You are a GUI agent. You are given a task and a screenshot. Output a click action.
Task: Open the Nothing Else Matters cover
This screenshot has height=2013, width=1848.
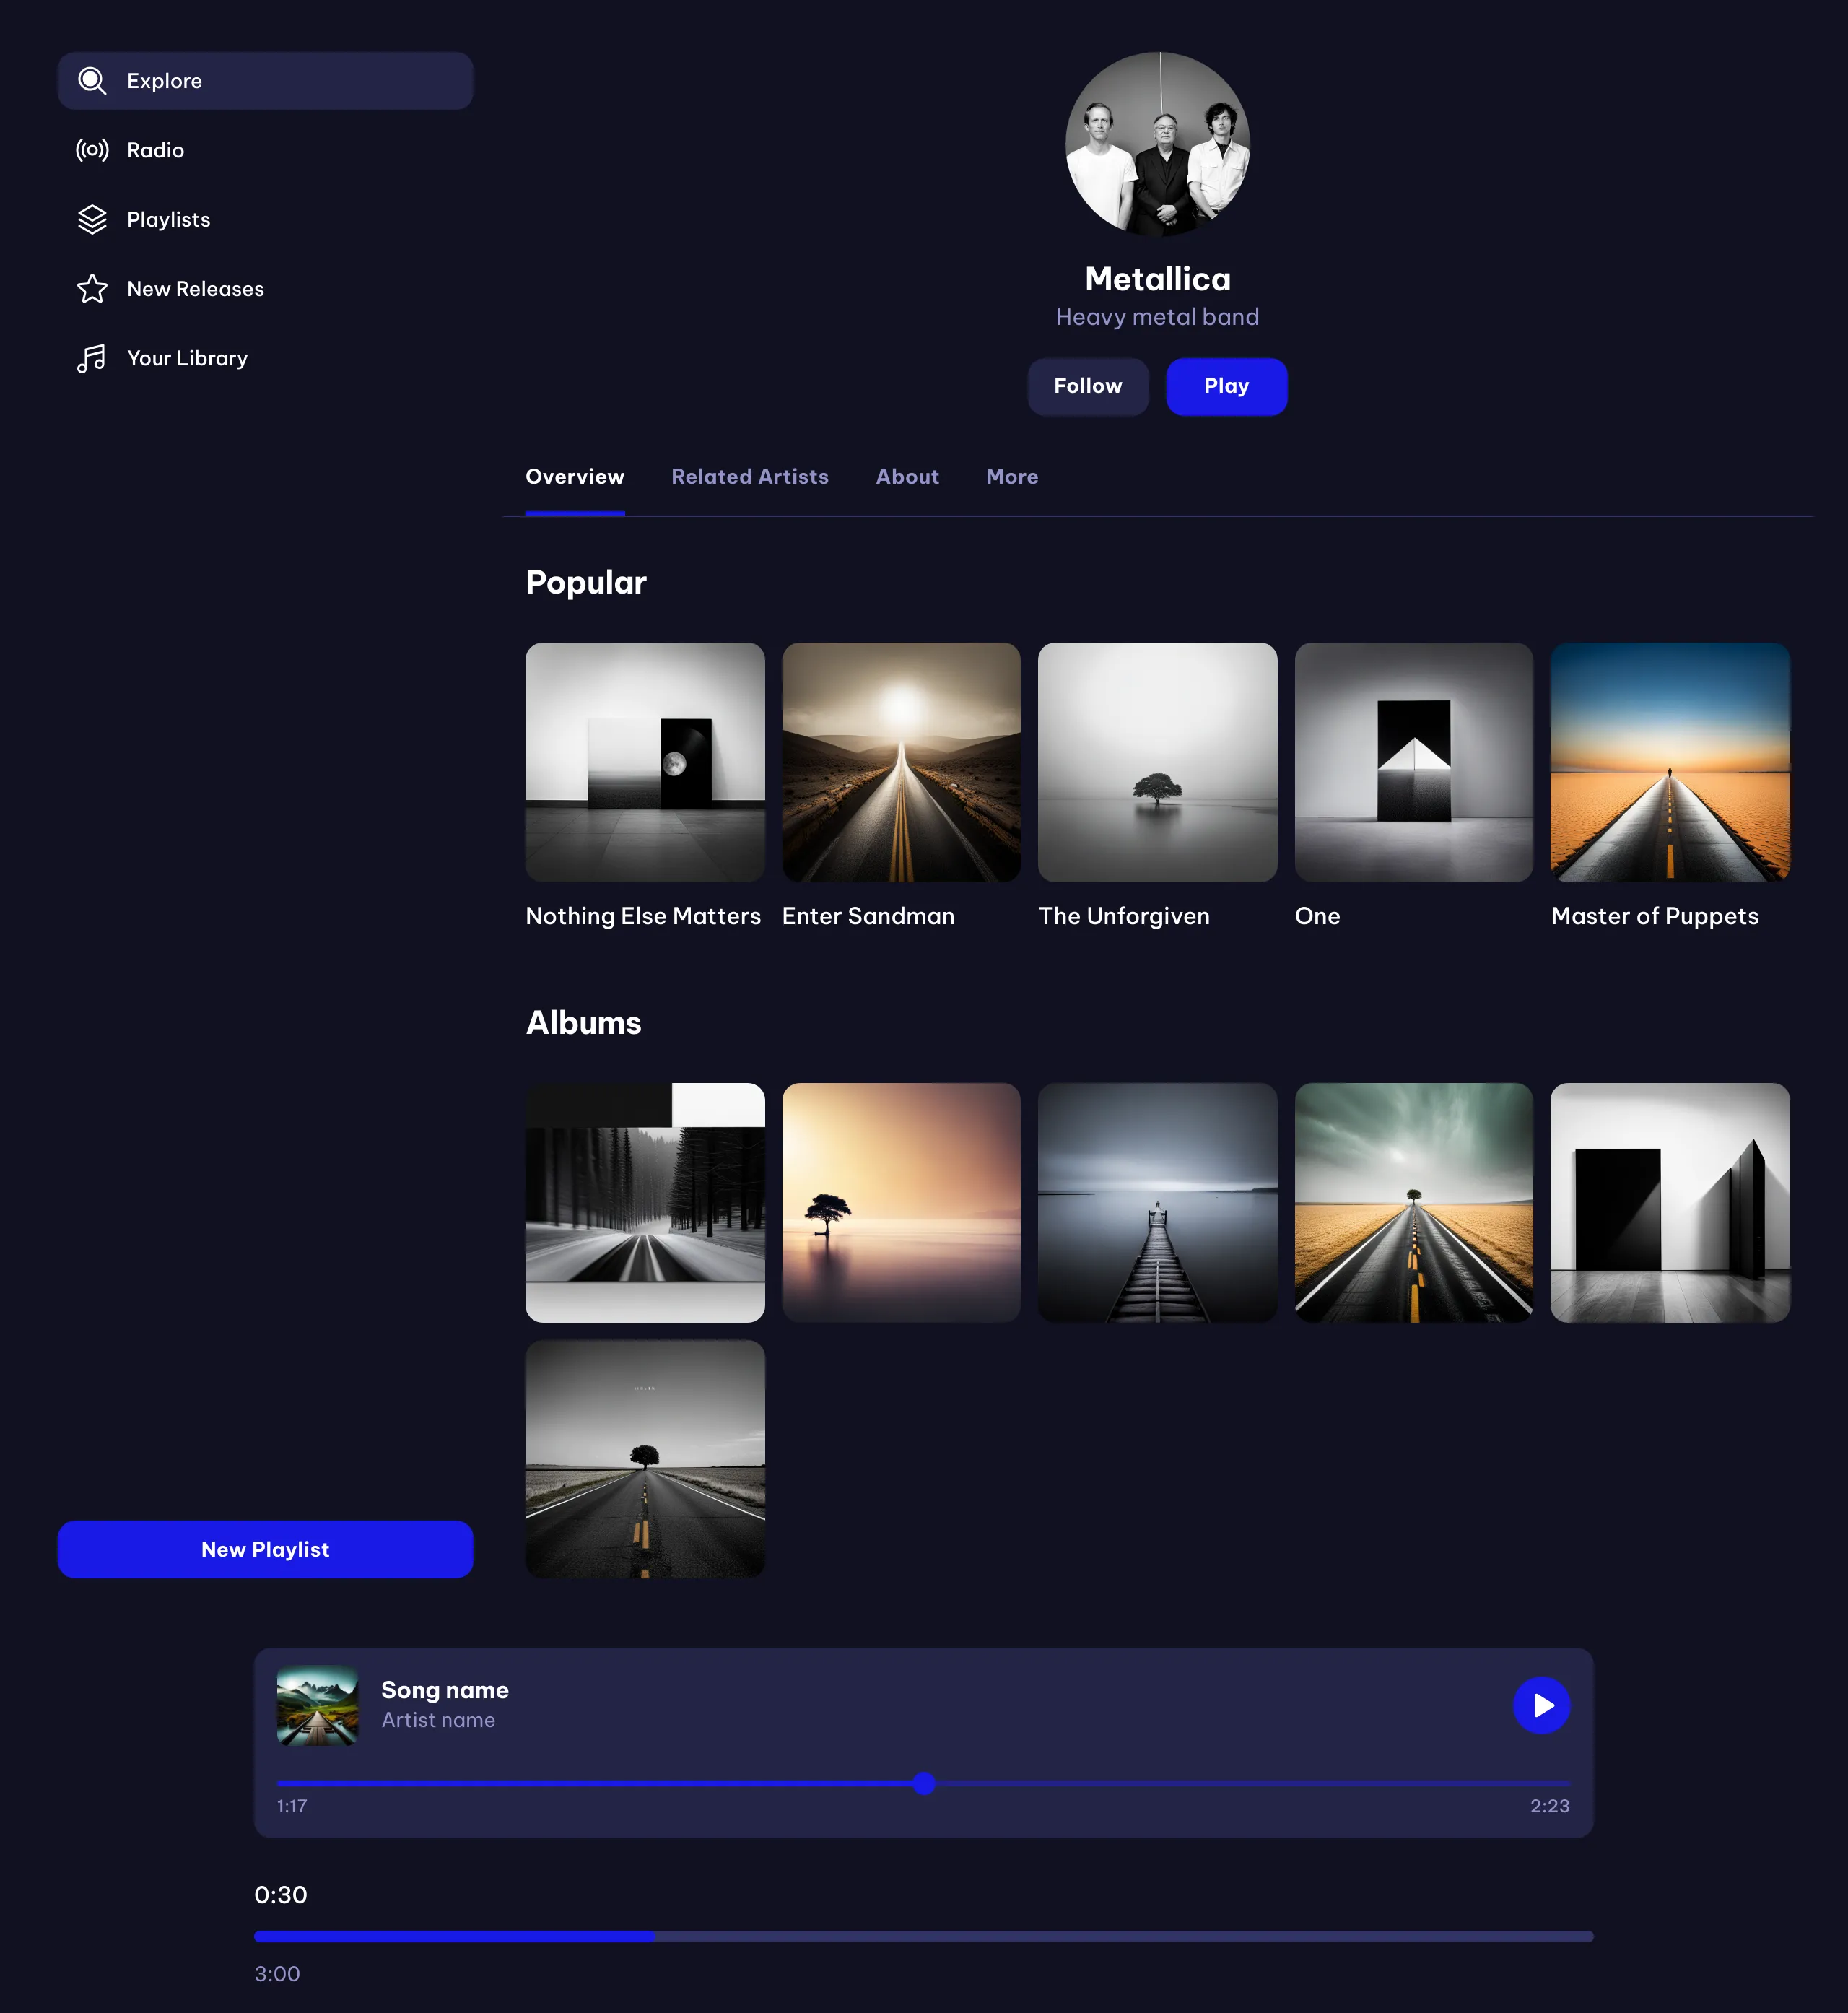point(645,762)
